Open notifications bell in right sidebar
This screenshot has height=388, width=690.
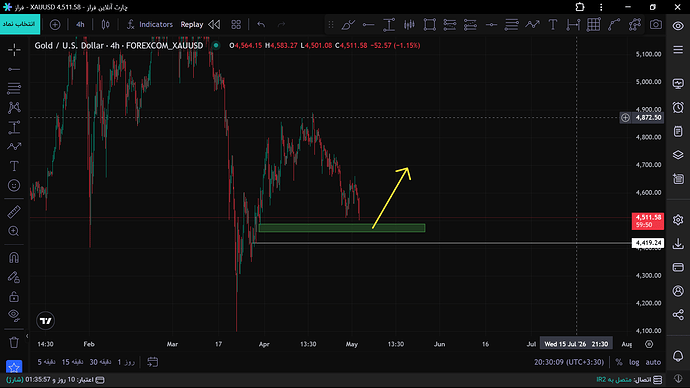678,355
